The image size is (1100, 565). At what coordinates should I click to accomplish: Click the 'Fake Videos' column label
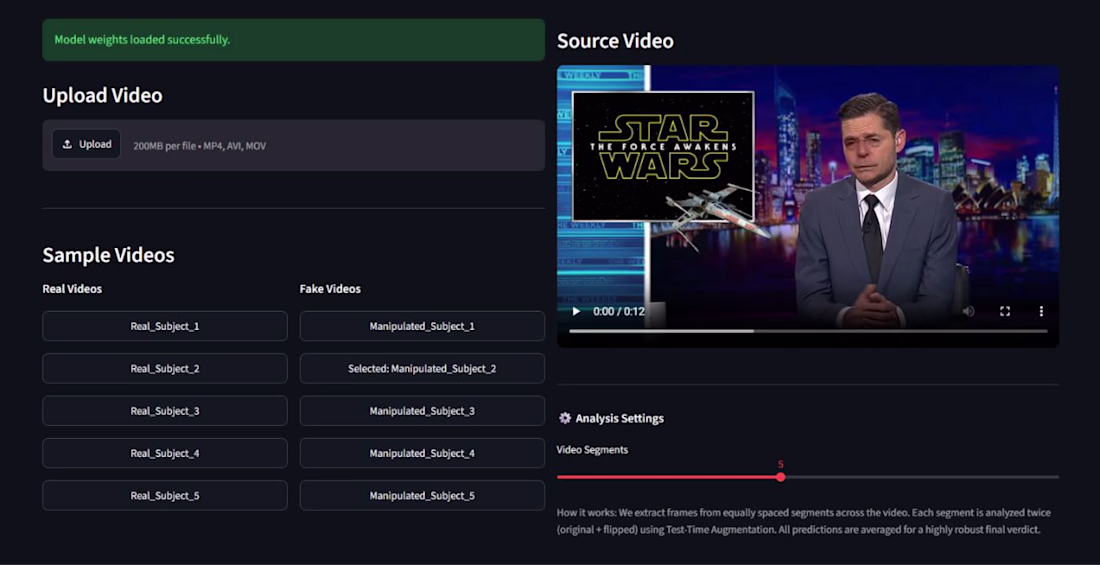click(x=330, y=288)
